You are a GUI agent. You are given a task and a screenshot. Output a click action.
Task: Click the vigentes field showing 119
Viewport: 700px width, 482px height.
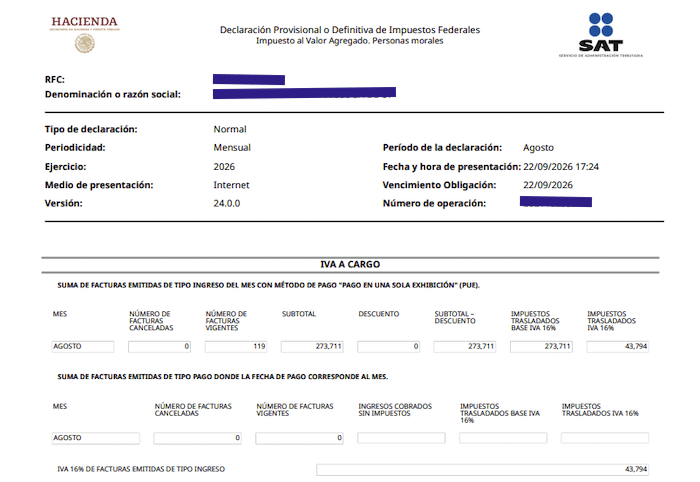coord(236,347)
